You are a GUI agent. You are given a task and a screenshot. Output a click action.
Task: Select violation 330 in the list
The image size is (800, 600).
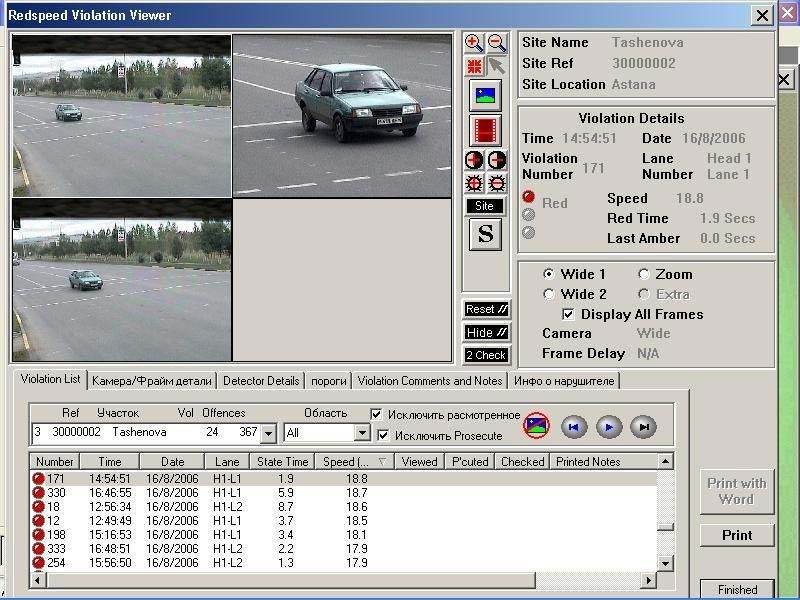coord(55,493)
